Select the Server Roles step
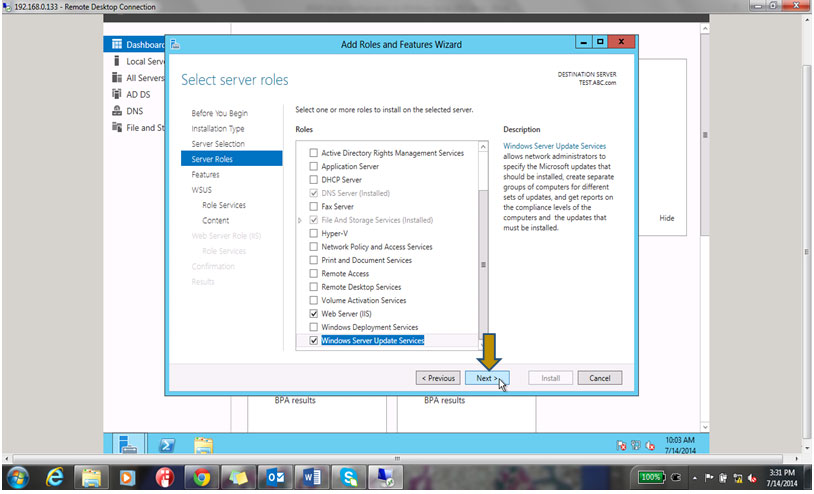This screenshot has width=814, height=494. pos(232,159)
